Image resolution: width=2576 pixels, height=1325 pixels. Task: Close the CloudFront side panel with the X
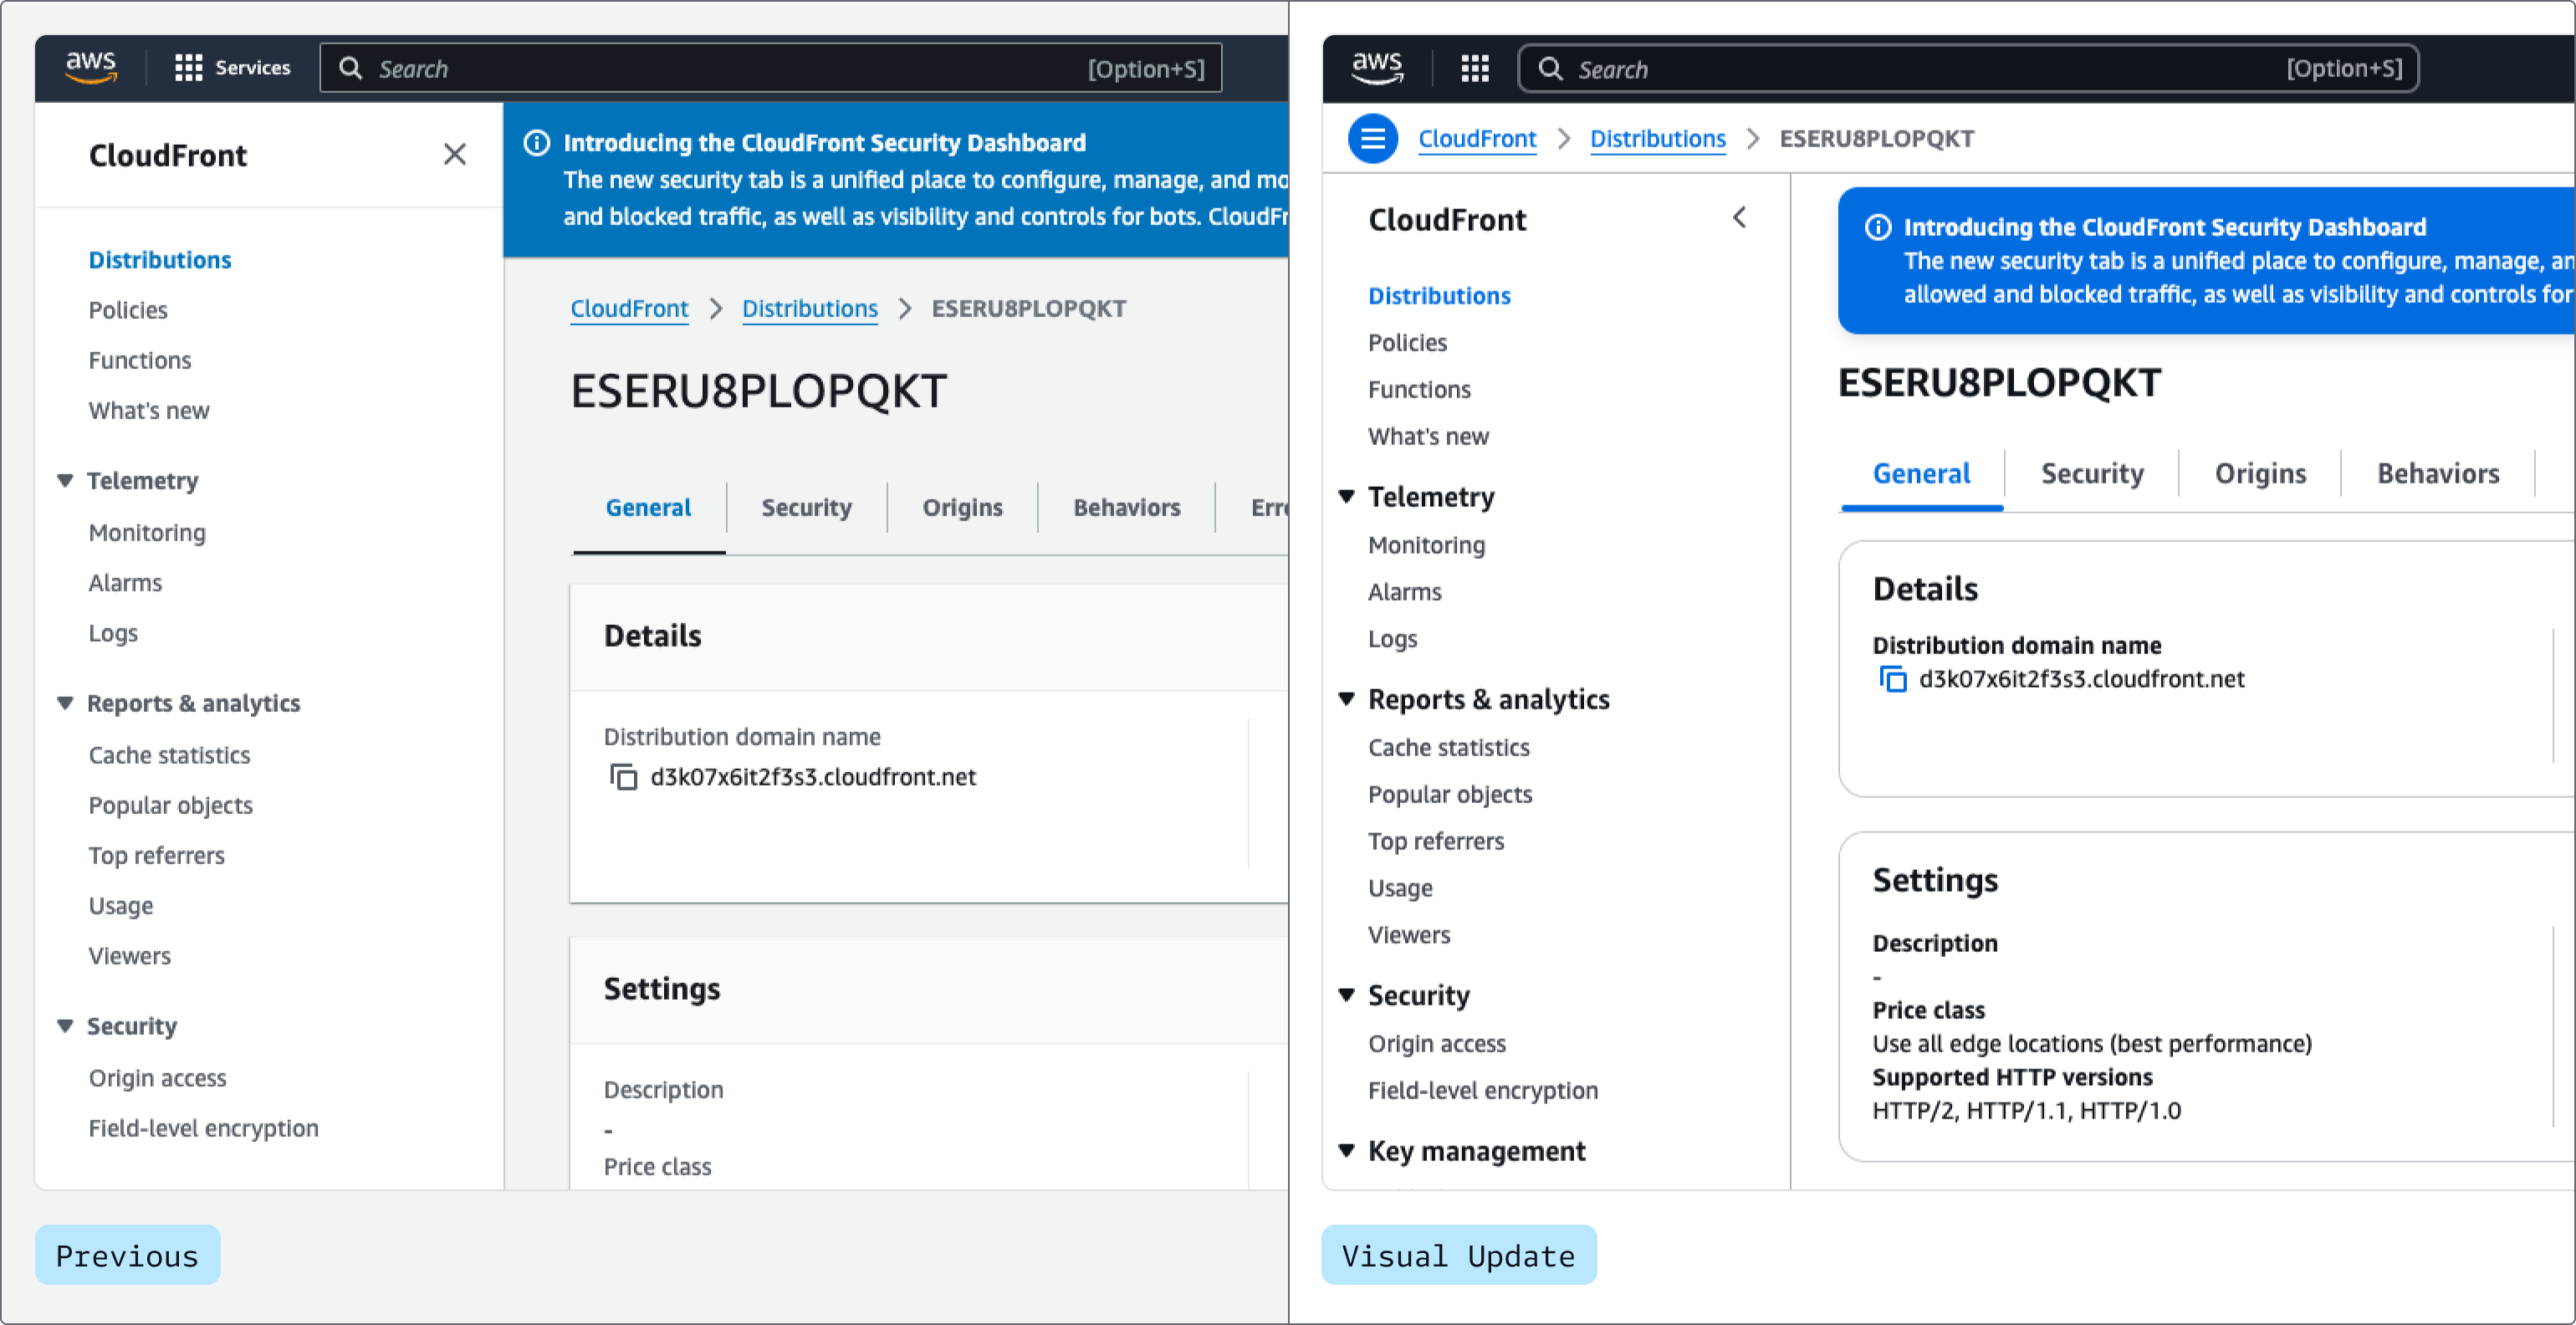point(454,154)
